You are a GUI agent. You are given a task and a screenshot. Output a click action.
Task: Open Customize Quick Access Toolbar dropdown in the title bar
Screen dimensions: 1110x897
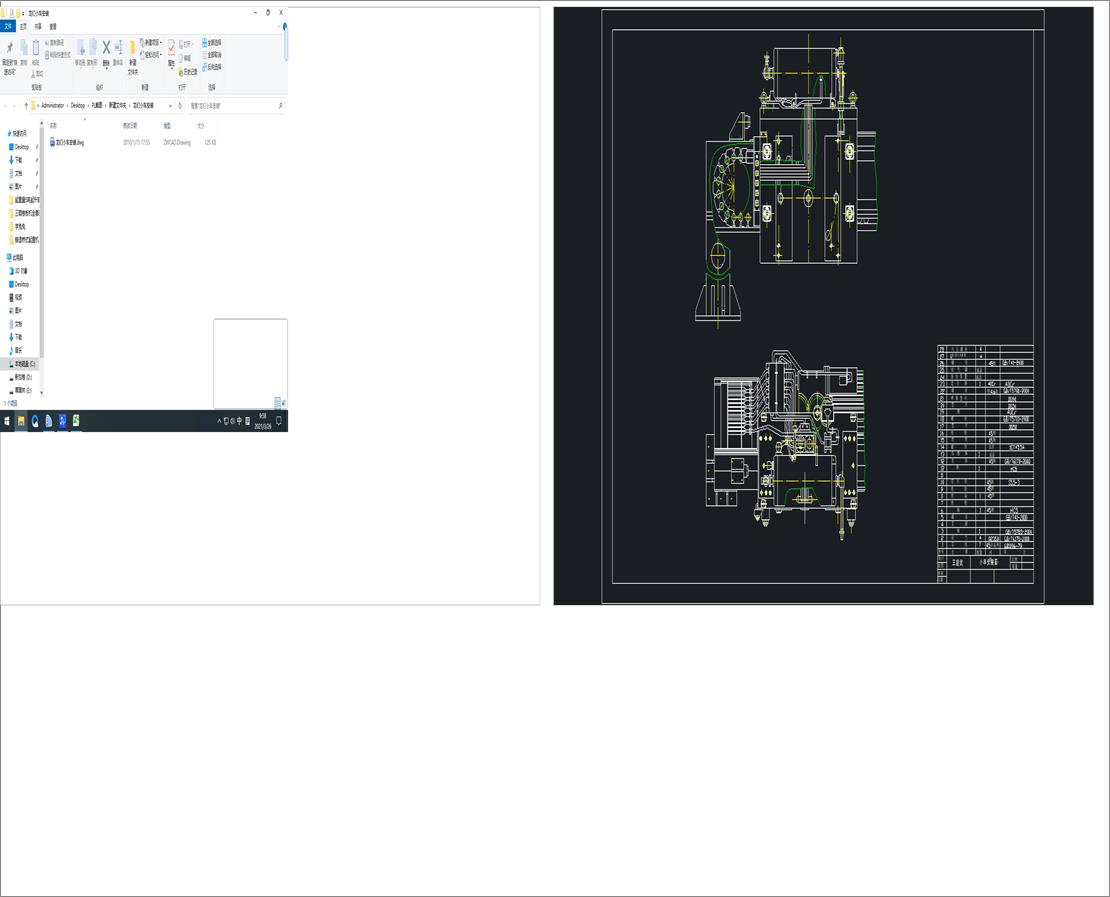click(x=23, y=13)
